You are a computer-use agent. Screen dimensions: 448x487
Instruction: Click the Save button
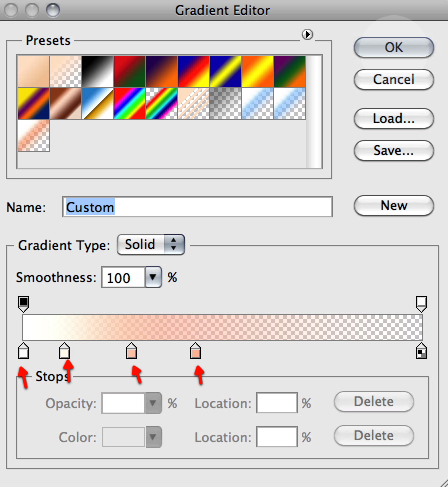pos(394,150)
